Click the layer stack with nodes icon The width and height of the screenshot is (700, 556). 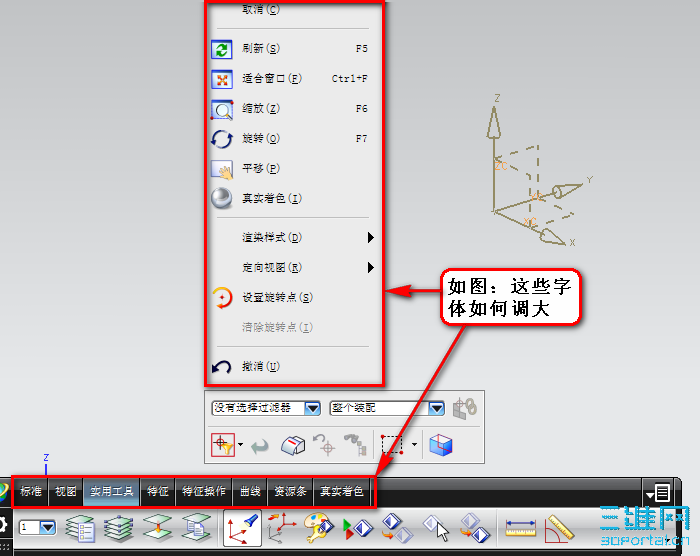click(x=118, y=529)
